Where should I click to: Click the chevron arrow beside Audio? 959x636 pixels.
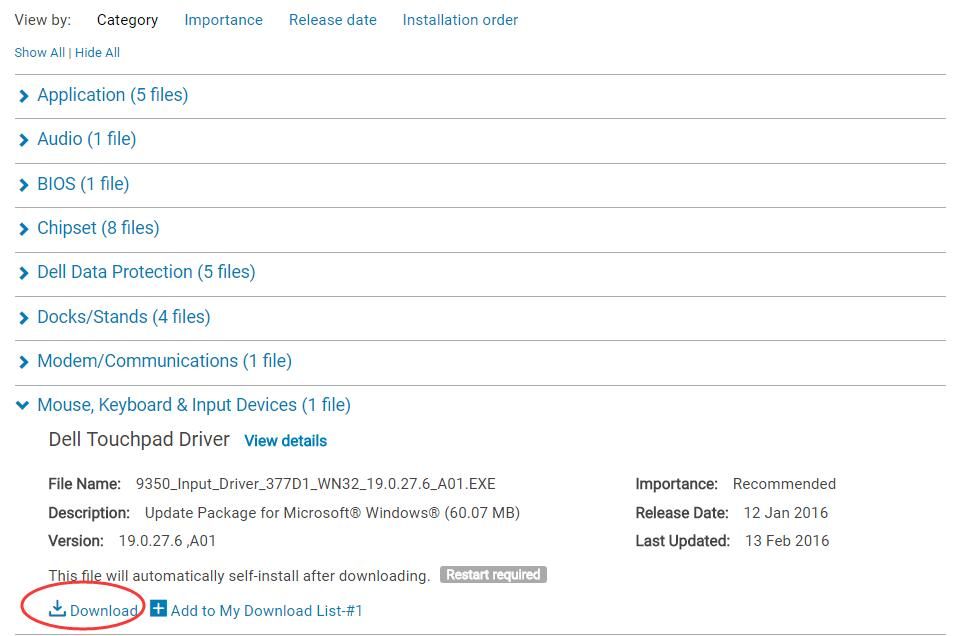(24, 140)
